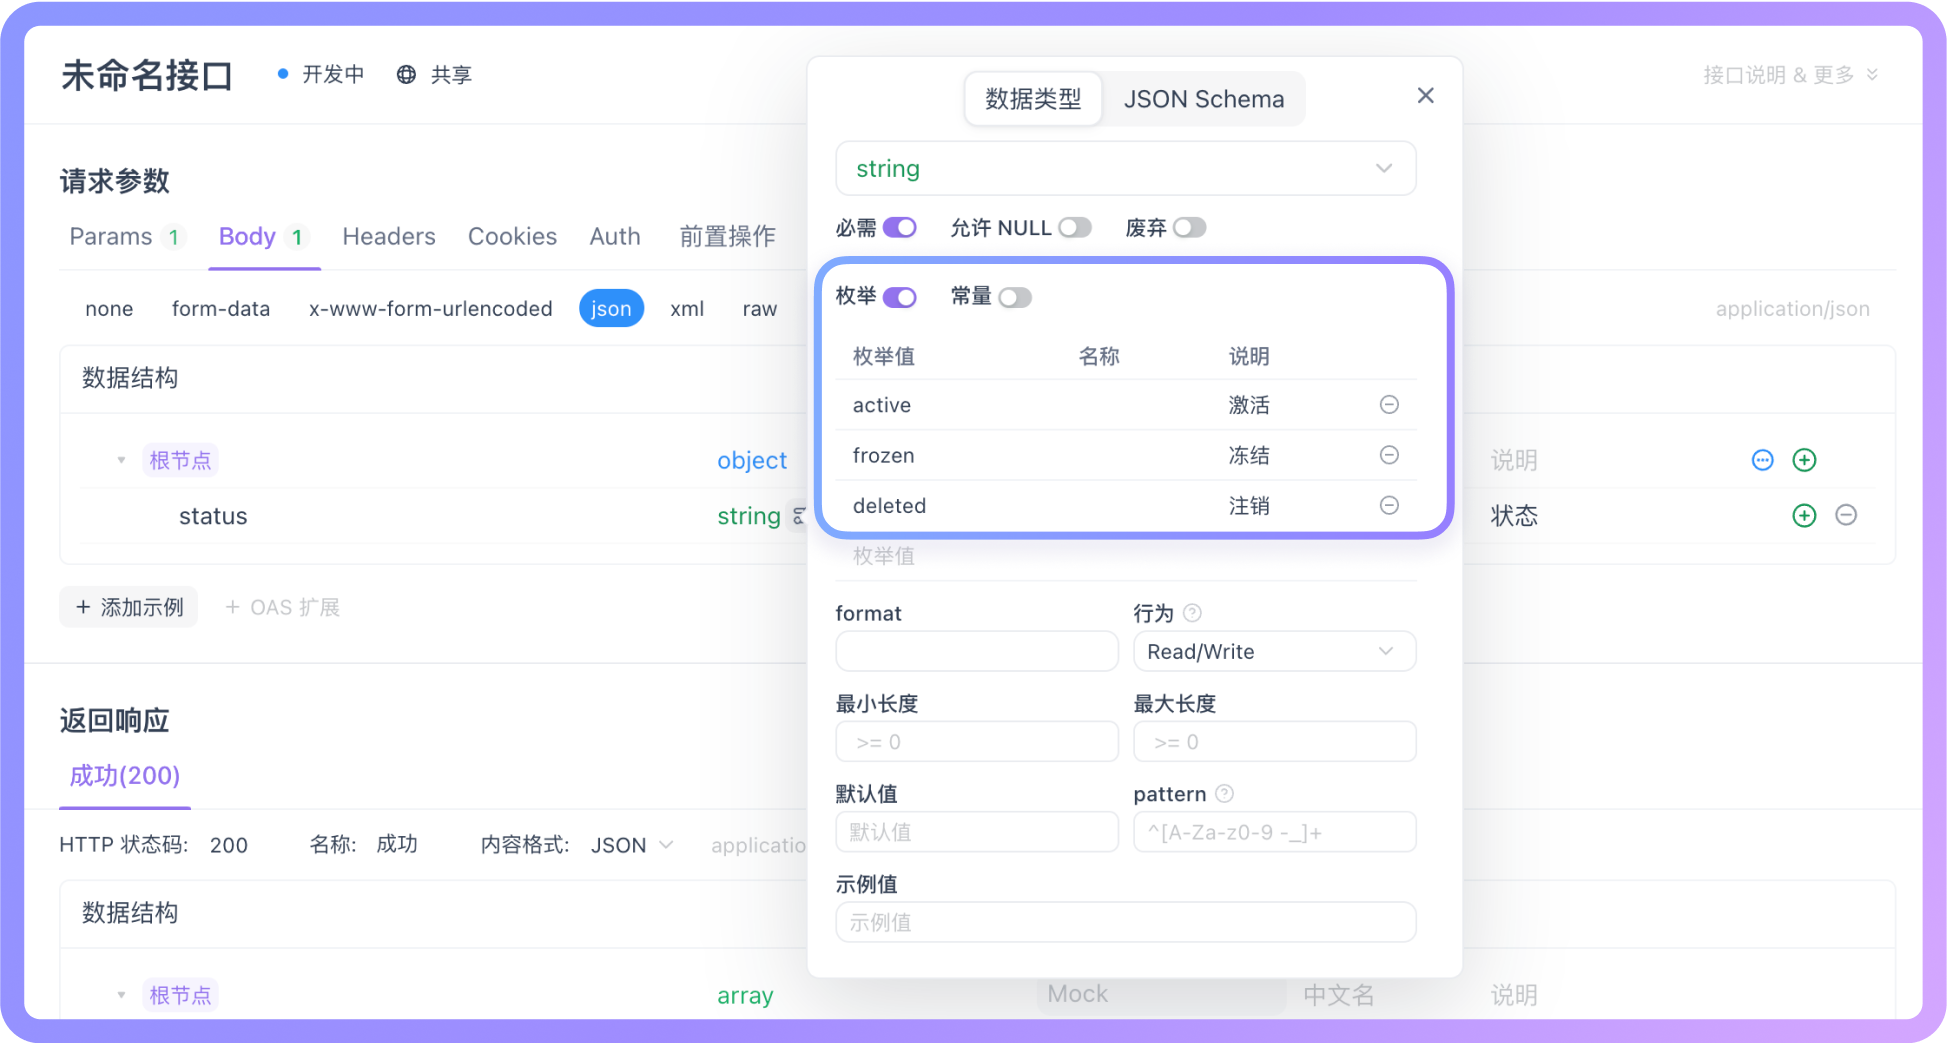Focus the format input field
The width and height of the screenshot is (1947, 1043).
[977, 652]
